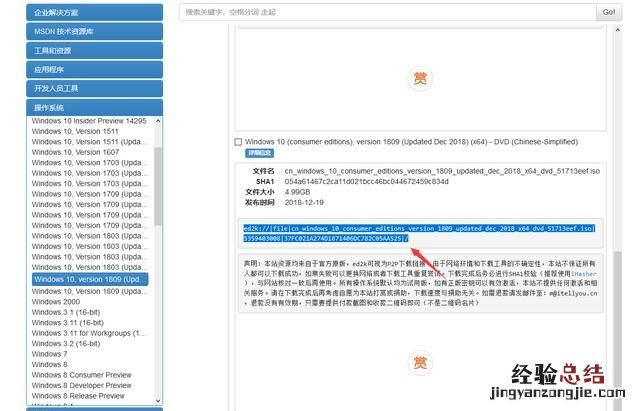This screenshot has height=411, width=640.
Task: Expand the 应用程序 section
Action: pos(94,69)
